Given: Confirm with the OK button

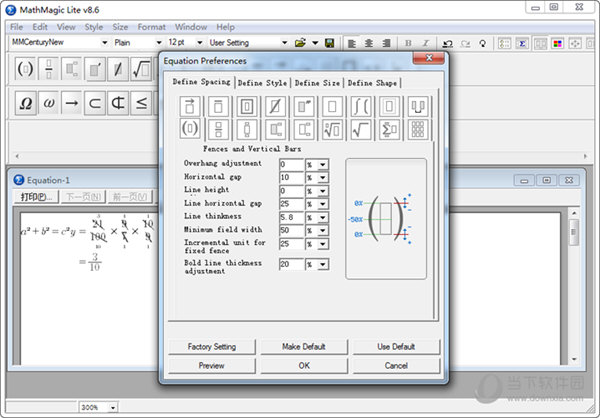Looking at the screenshot, I should tap(304, 366).
